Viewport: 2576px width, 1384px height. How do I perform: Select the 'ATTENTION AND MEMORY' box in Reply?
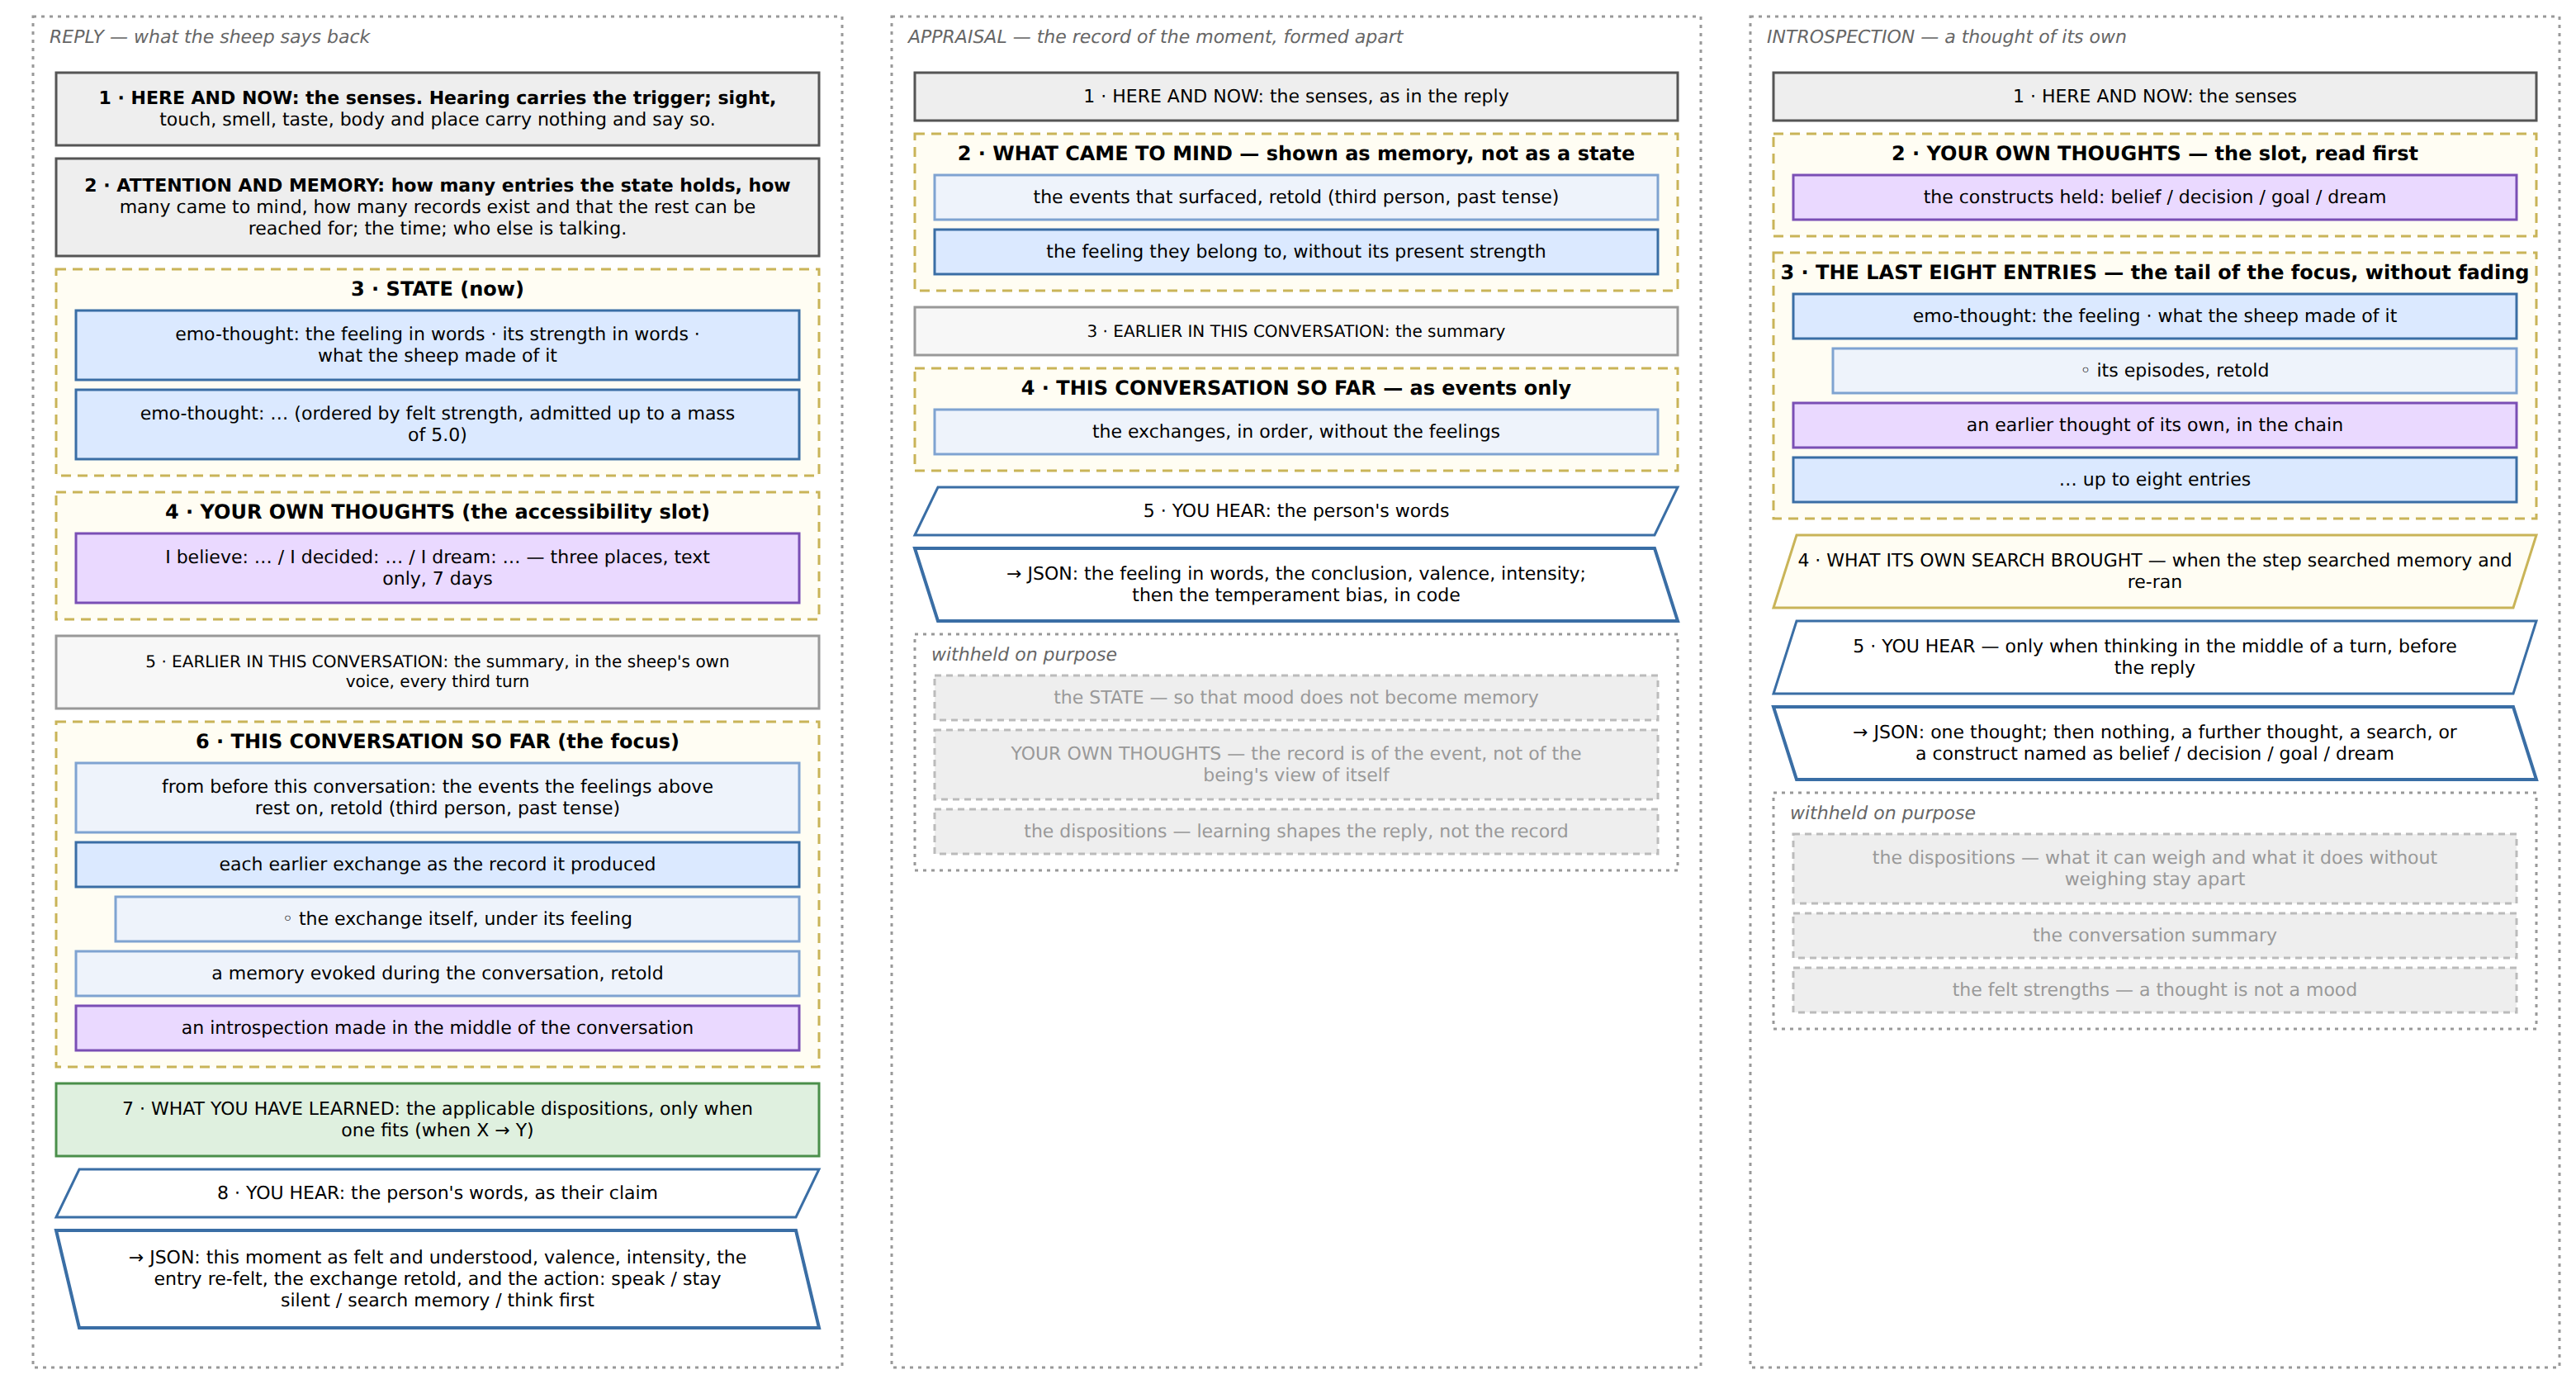click(437, 206)
